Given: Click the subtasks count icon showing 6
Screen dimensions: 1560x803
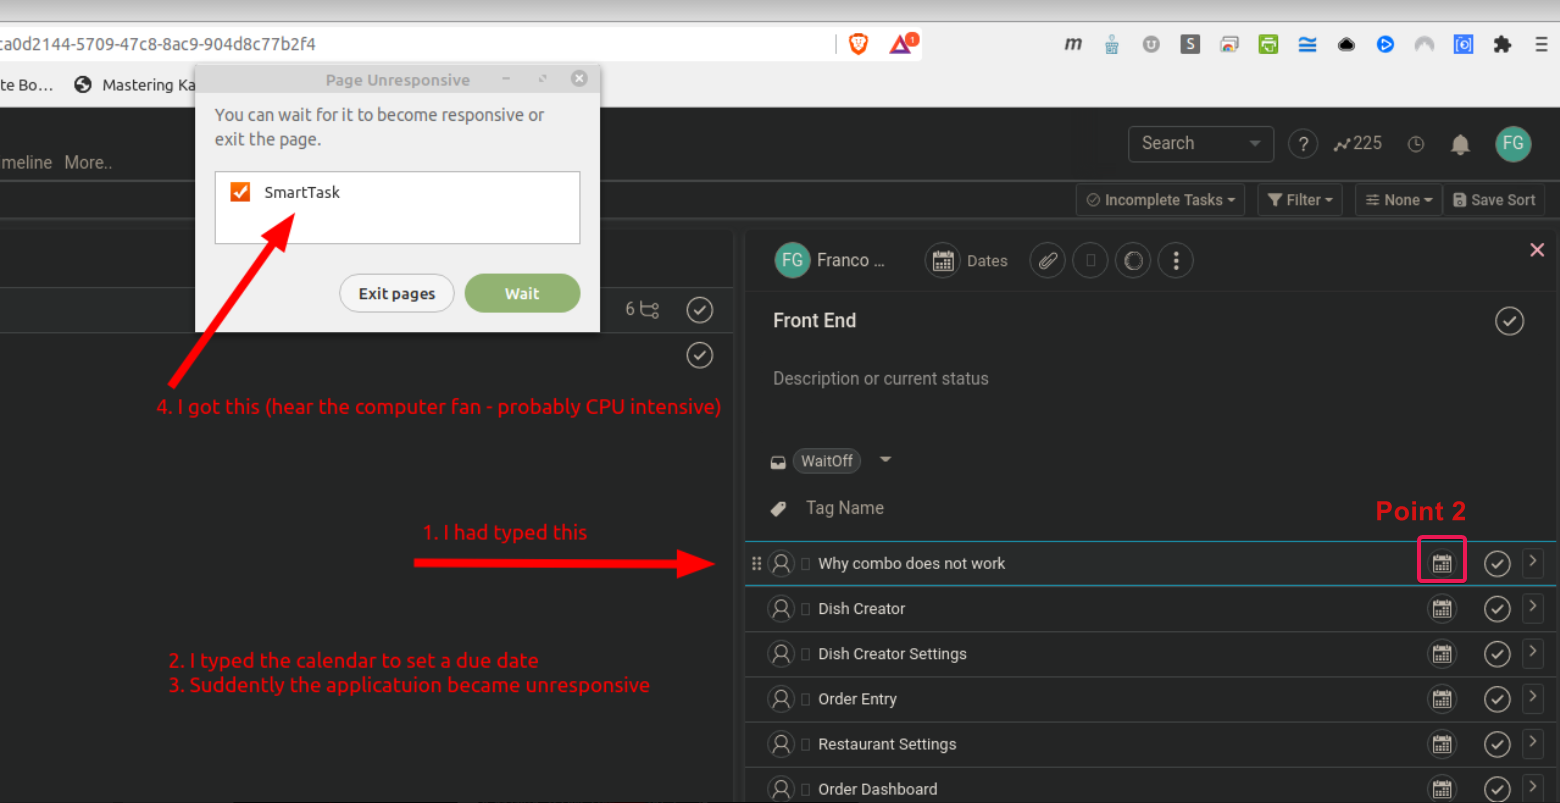Looking at the screenshot, I should coord(642,309).
